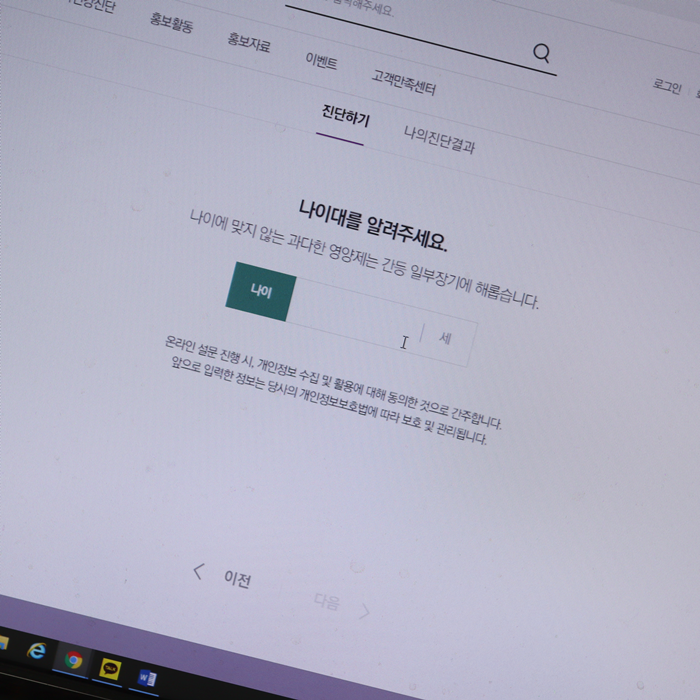Click the 다음 next button
The image size is (700, 700).
click(342, 605)
